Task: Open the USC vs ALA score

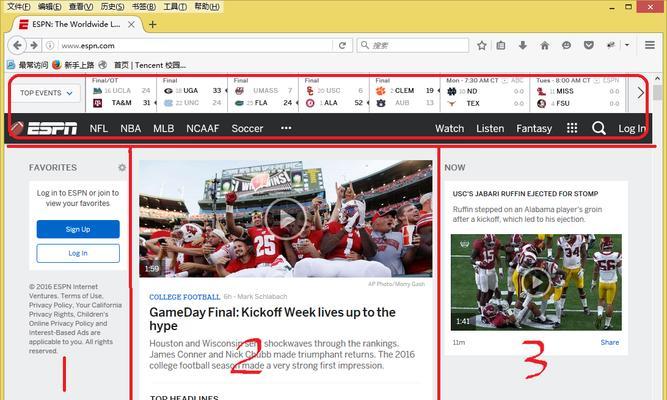Action: pyautogui.click(x=334, y=93)
